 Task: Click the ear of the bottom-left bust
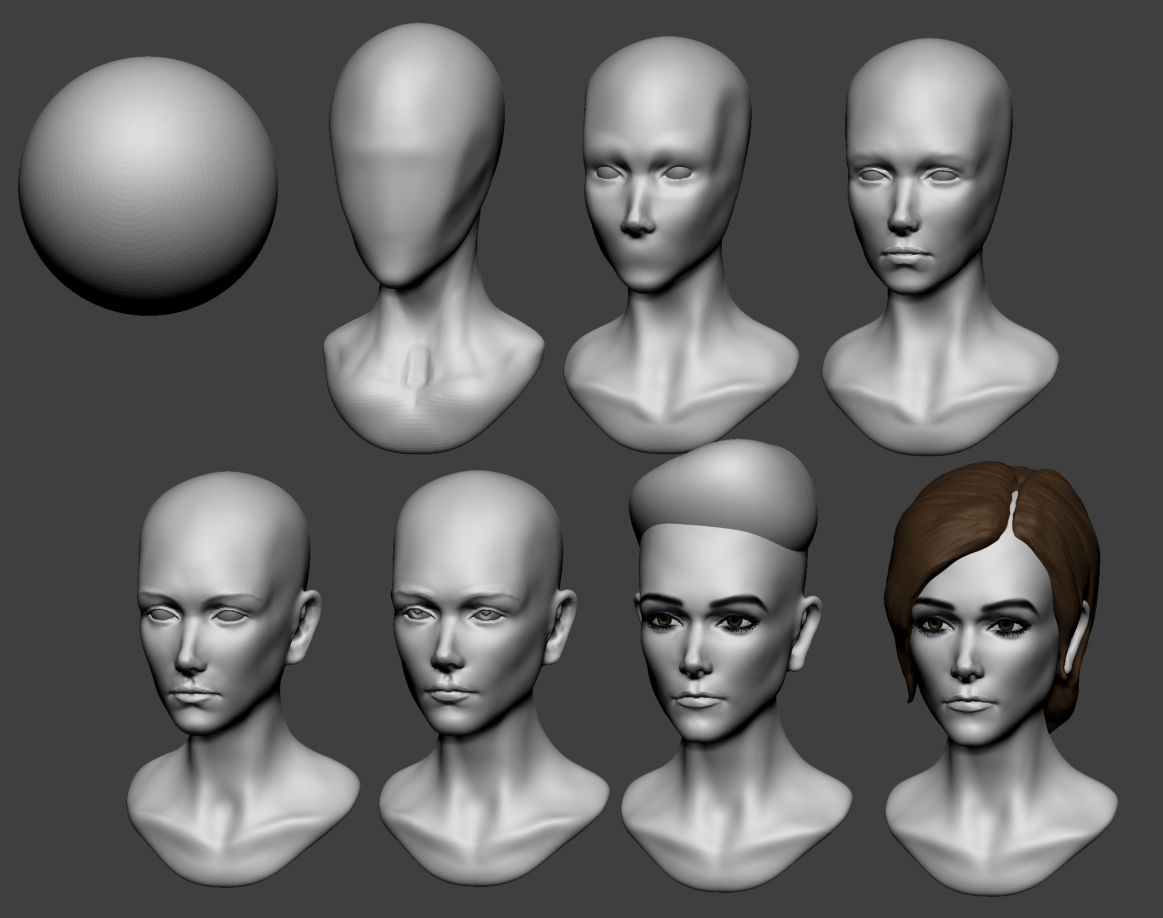(x=304, y=628)
